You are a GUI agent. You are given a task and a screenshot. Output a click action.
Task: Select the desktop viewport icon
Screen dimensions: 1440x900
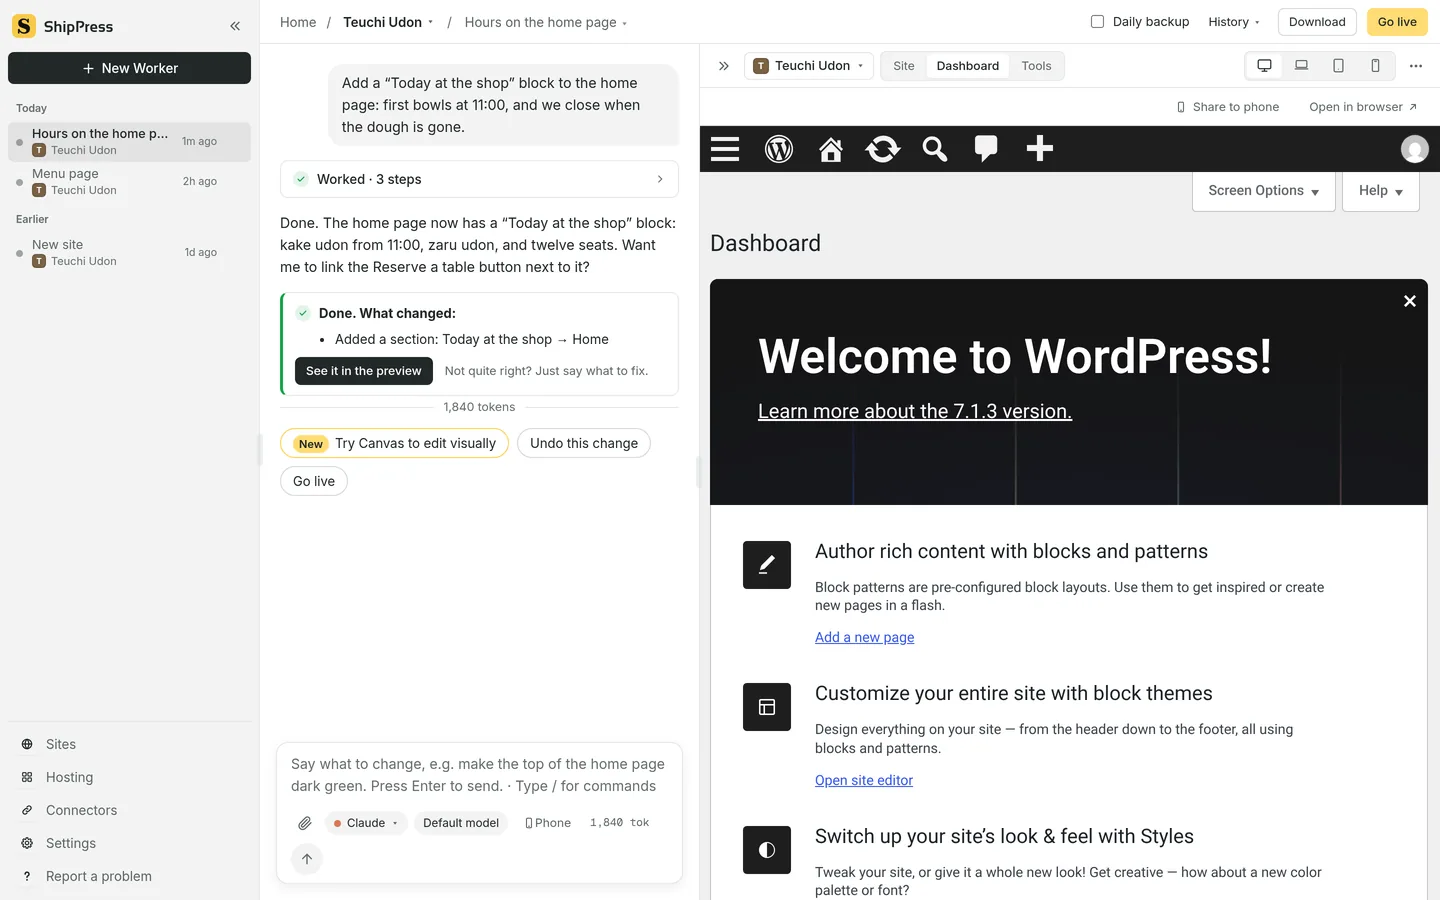1264,66
